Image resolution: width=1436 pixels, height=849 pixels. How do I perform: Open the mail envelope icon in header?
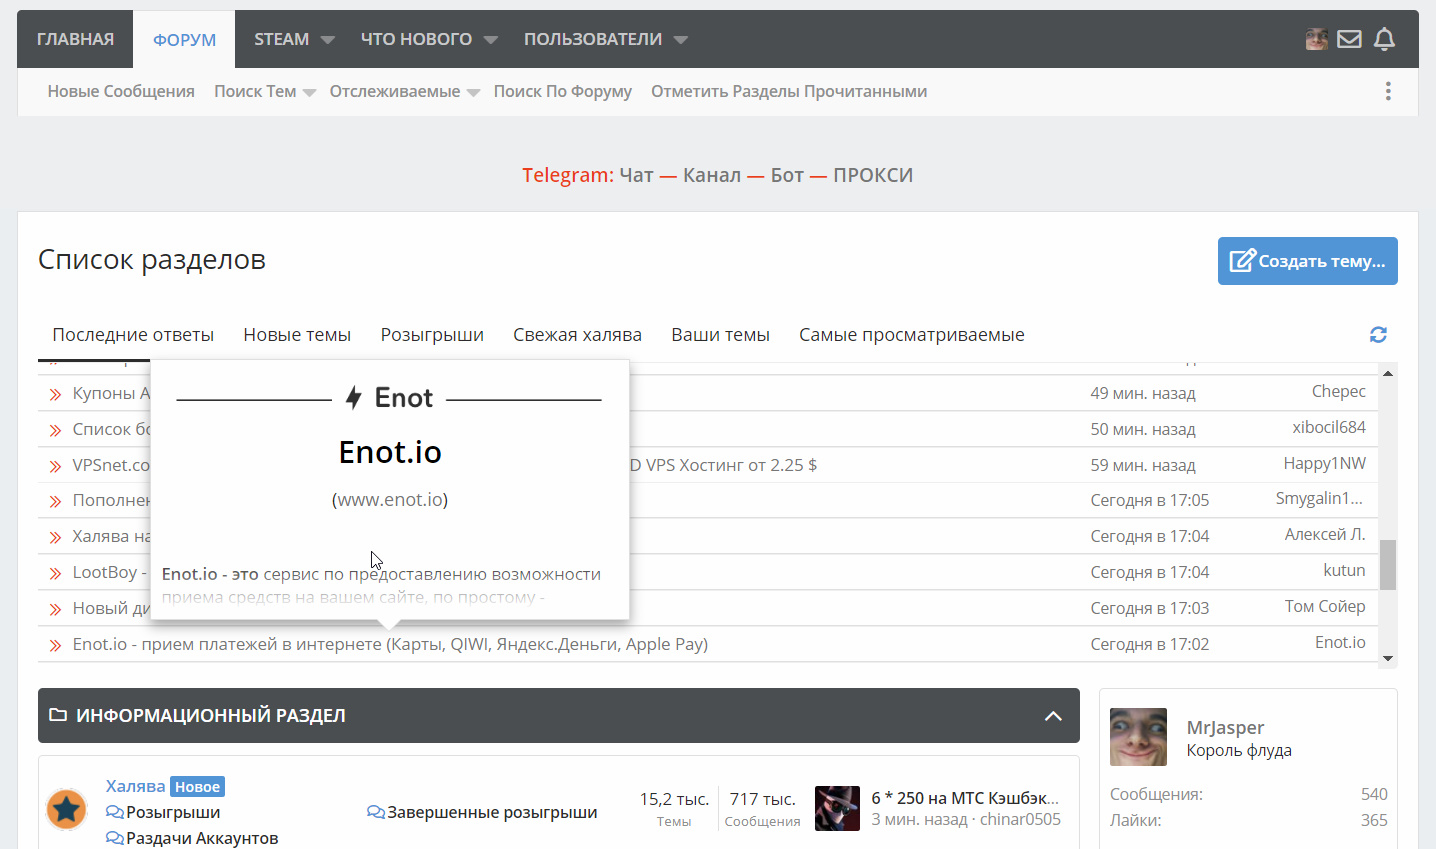point(1350,39)
